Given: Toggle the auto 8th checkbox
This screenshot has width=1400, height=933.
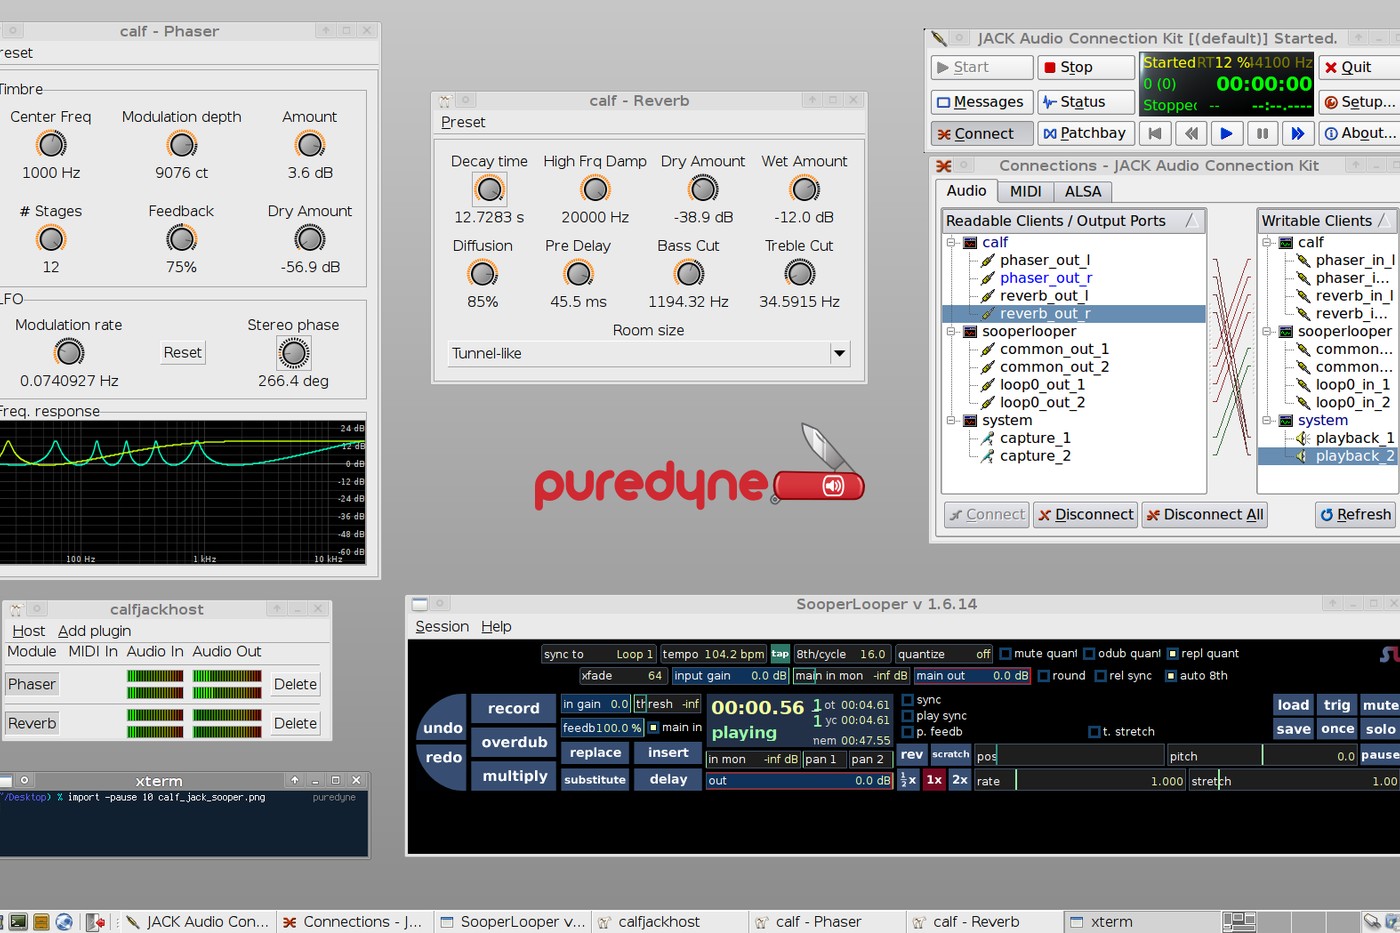Looking at the screenshot, I should click(x=1171, y=676).
